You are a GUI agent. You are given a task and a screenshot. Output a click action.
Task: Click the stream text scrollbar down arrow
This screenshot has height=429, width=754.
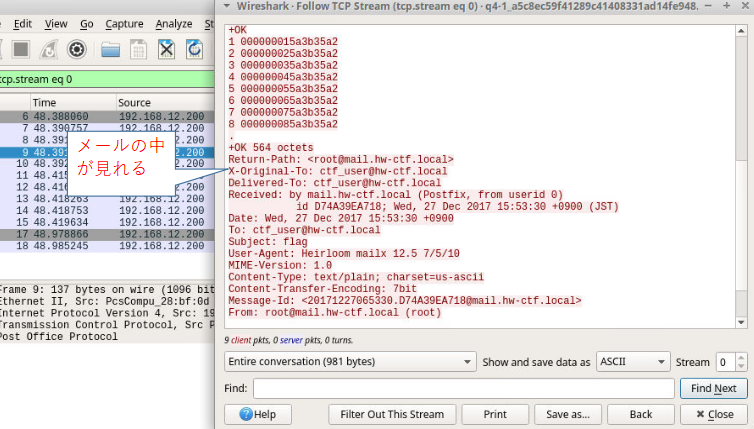(x=741, y=322)
